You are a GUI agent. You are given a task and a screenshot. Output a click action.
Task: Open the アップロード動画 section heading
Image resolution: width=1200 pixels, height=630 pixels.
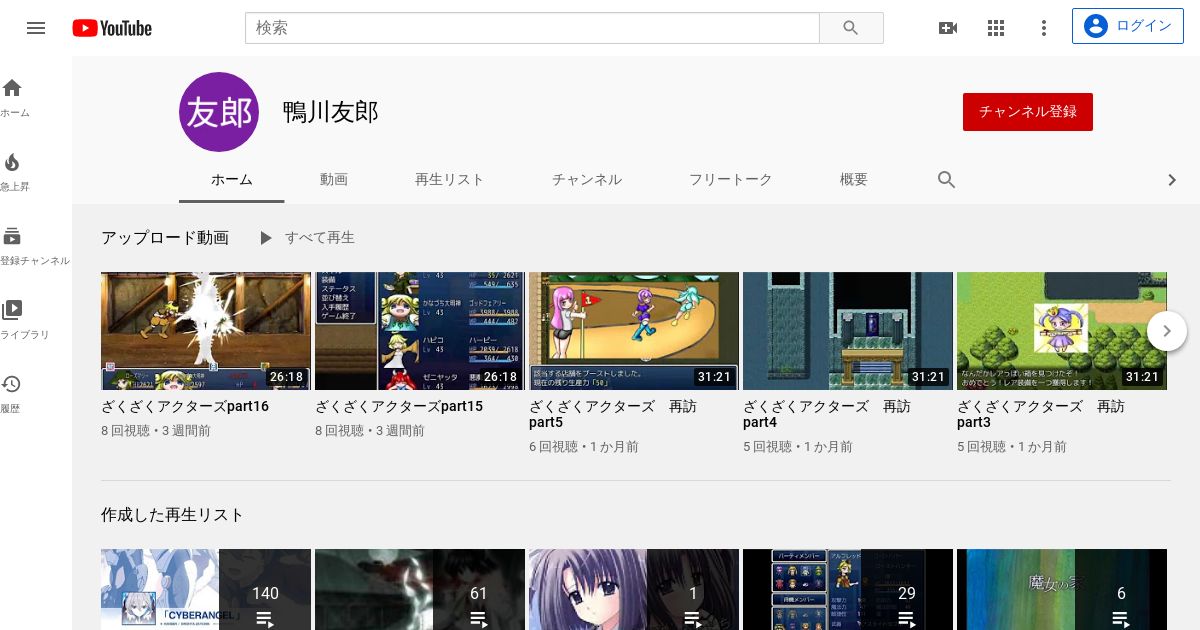click(165, 238)
